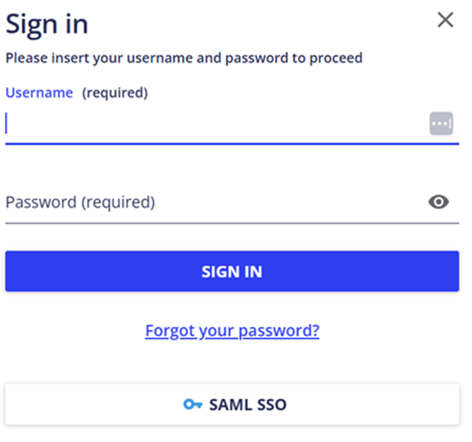
Task: Choose the SAML SSO login option
Action: tap(232, 404)
